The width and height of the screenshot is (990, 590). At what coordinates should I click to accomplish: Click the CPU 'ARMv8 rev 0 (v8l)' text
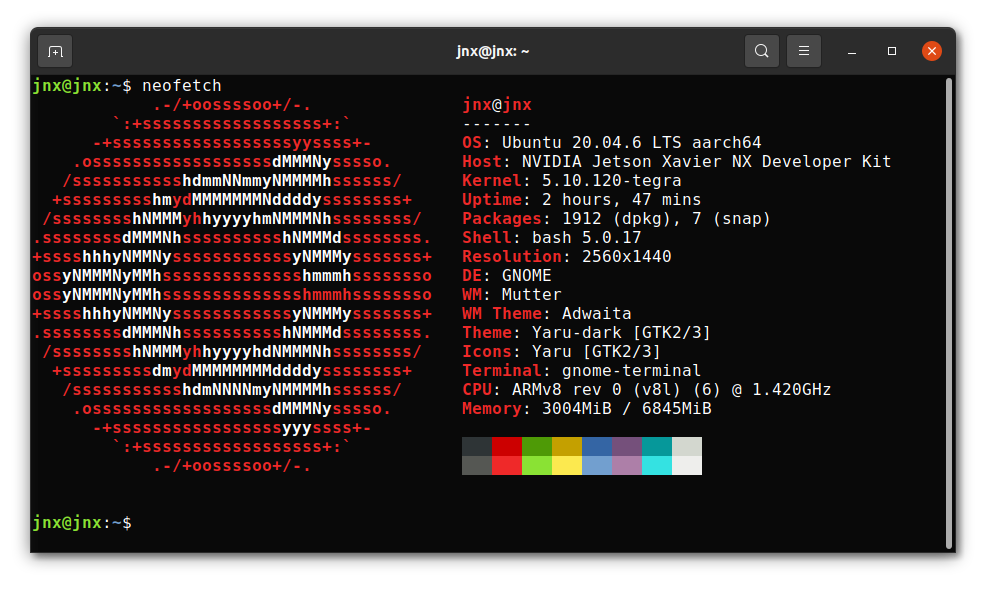[x=597, y=390]
